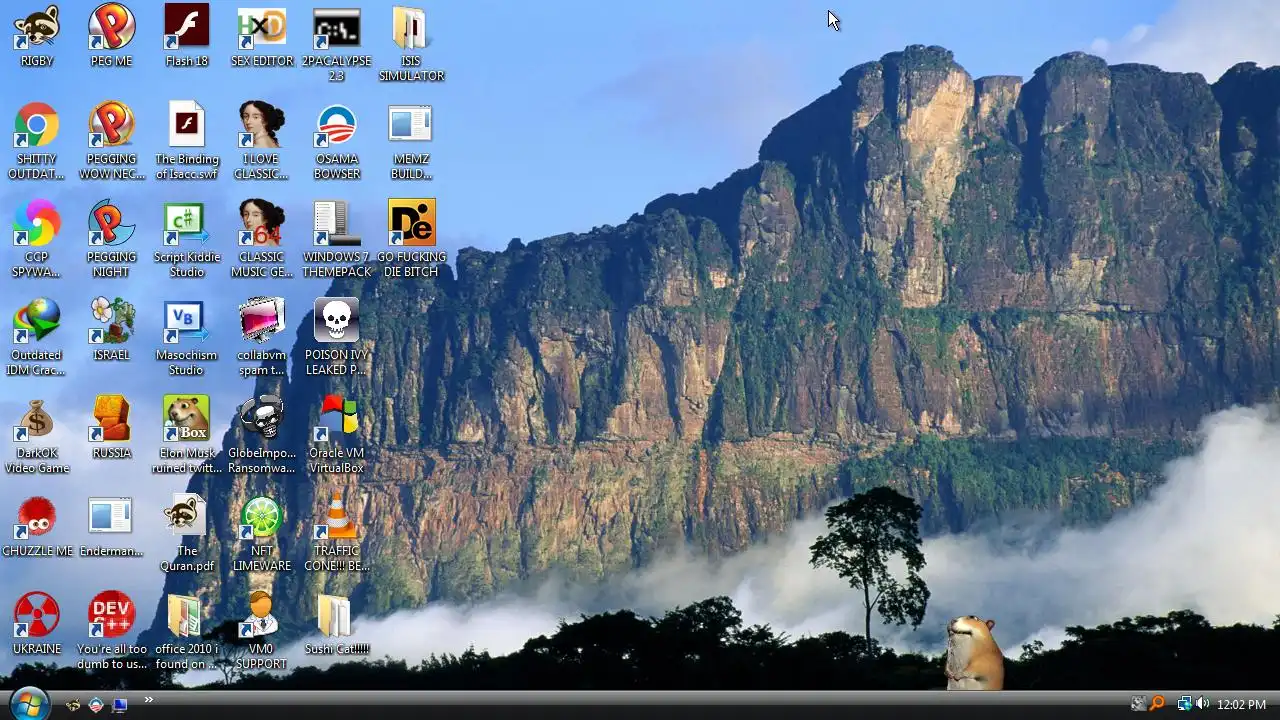This screenshot has height=720, width=1280.
Task: Select the I LOVE CLASSIC... portrait icon
Action: [x=262, y=125]
